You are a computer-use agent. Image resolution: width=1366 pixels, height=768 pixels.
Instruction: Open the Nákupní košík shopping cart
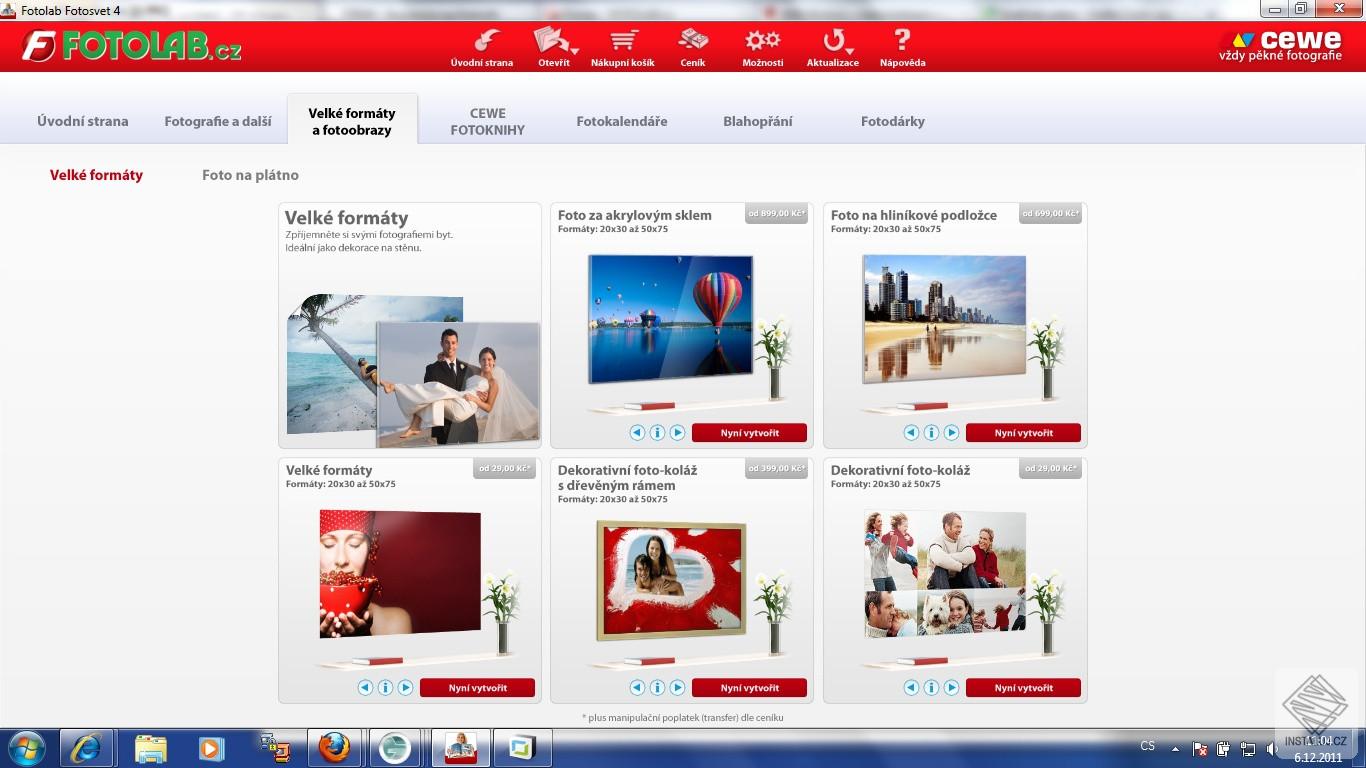click(x=623, y=47)
